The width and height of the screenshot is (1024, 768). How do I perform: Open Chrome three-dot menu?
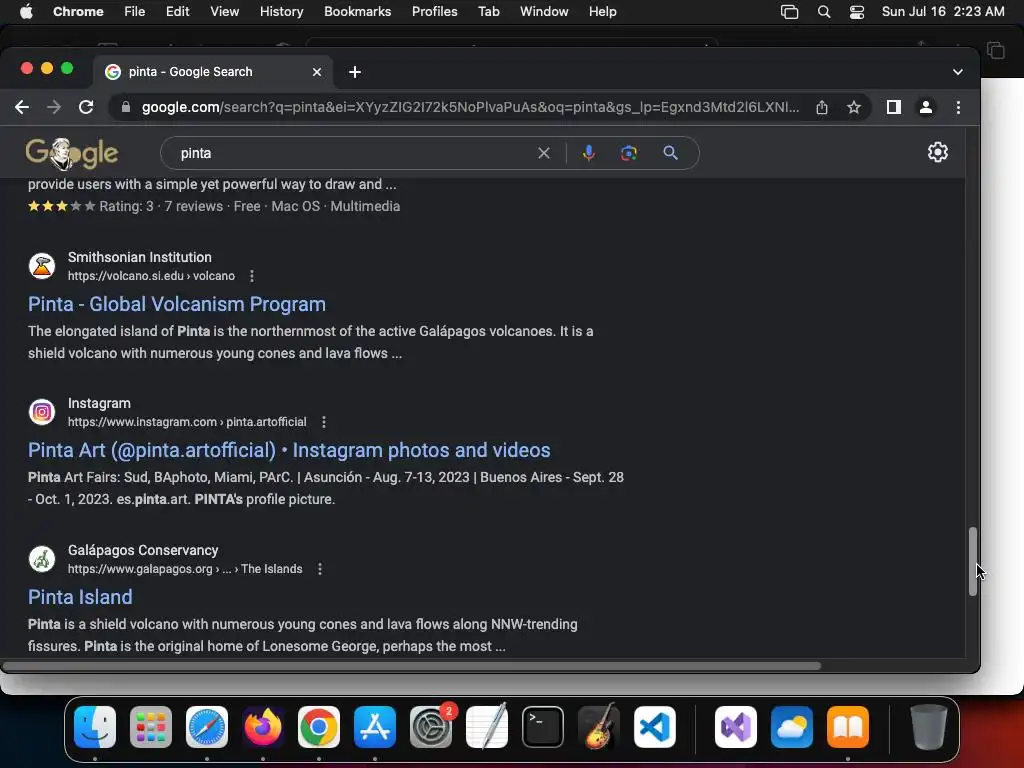[x=958, y=107]
